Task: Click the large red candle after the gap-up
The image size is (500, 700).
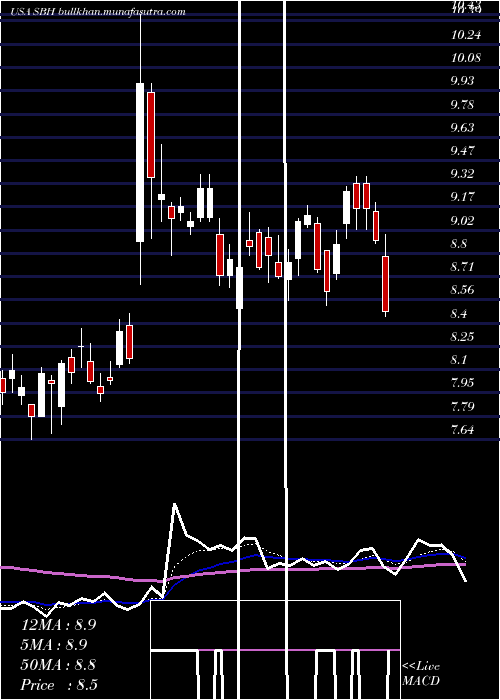Action: tap(151, 135)
